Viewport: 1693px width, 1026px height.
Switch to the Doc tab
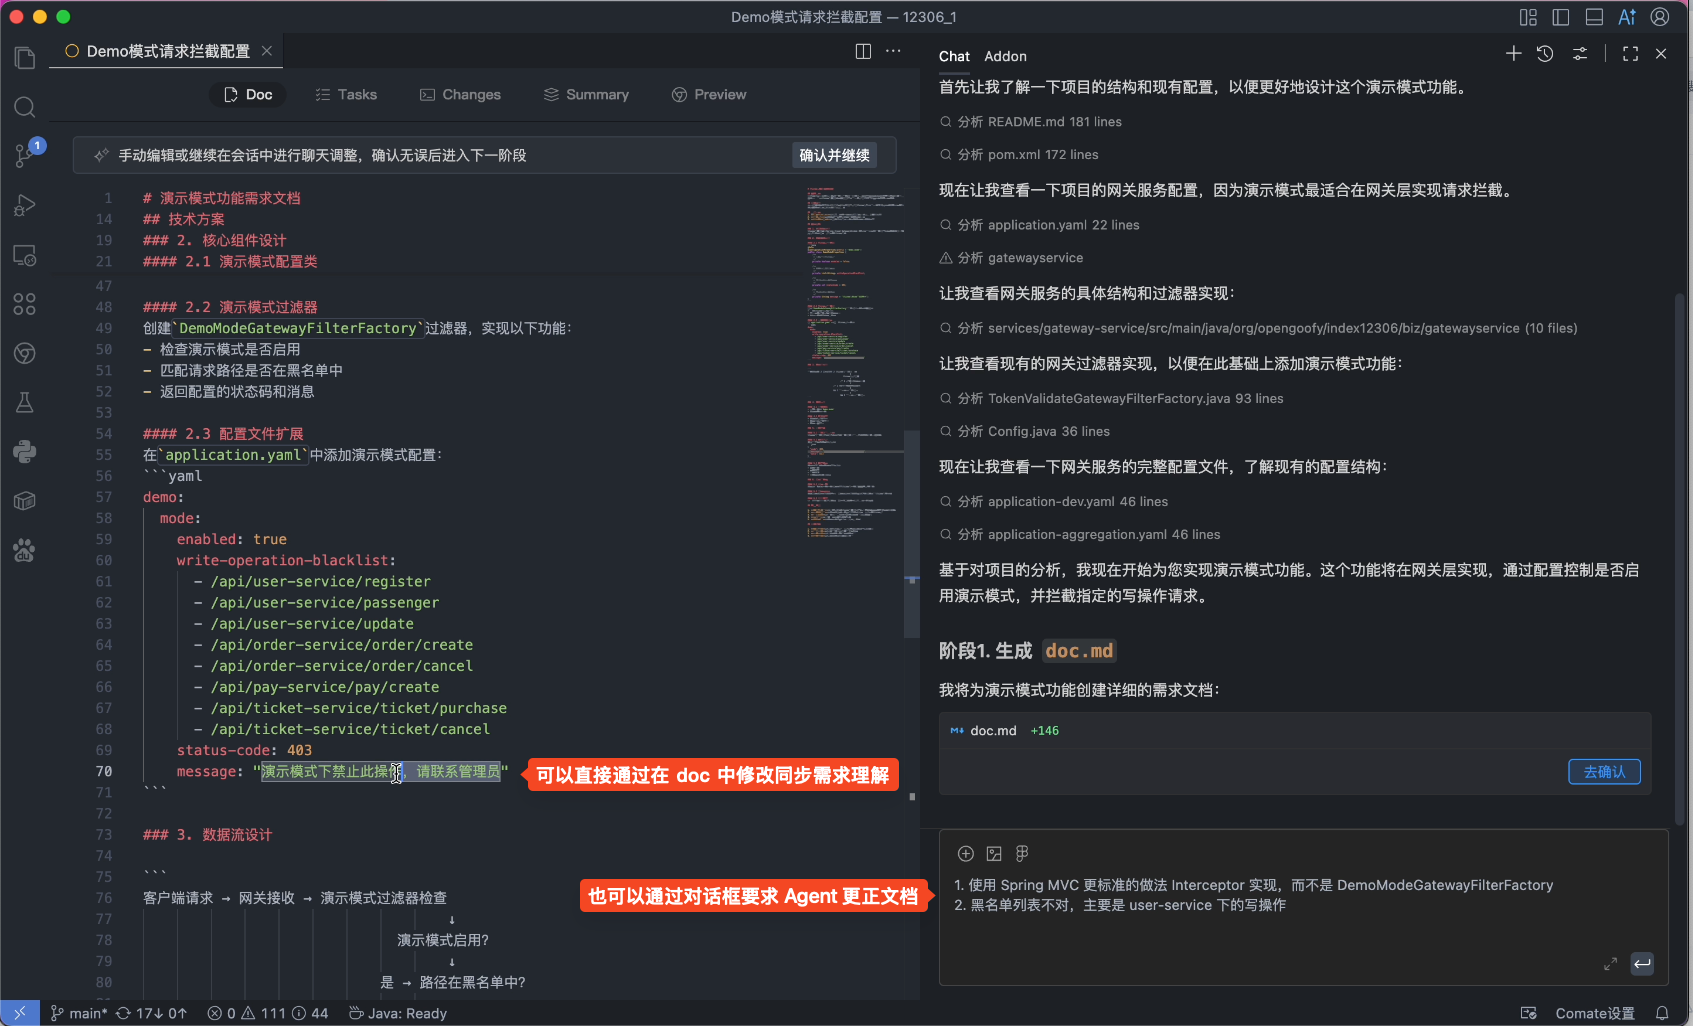pyautogui.click(x=248, y=94)
